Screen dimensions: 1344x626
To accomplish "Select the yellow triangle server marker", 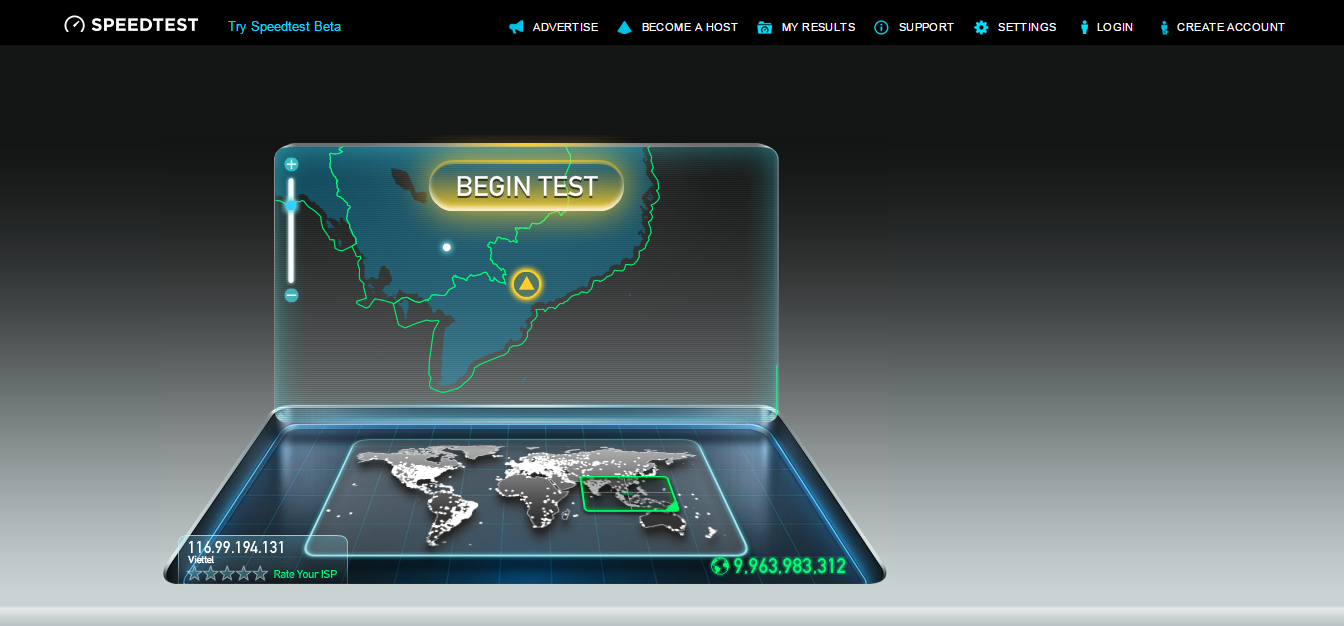I will click(x=527, y=284).
